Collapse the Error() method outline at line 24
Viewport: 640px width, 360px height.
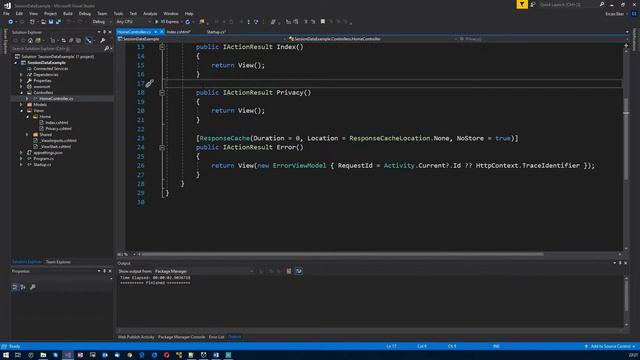tap(162, 147)
